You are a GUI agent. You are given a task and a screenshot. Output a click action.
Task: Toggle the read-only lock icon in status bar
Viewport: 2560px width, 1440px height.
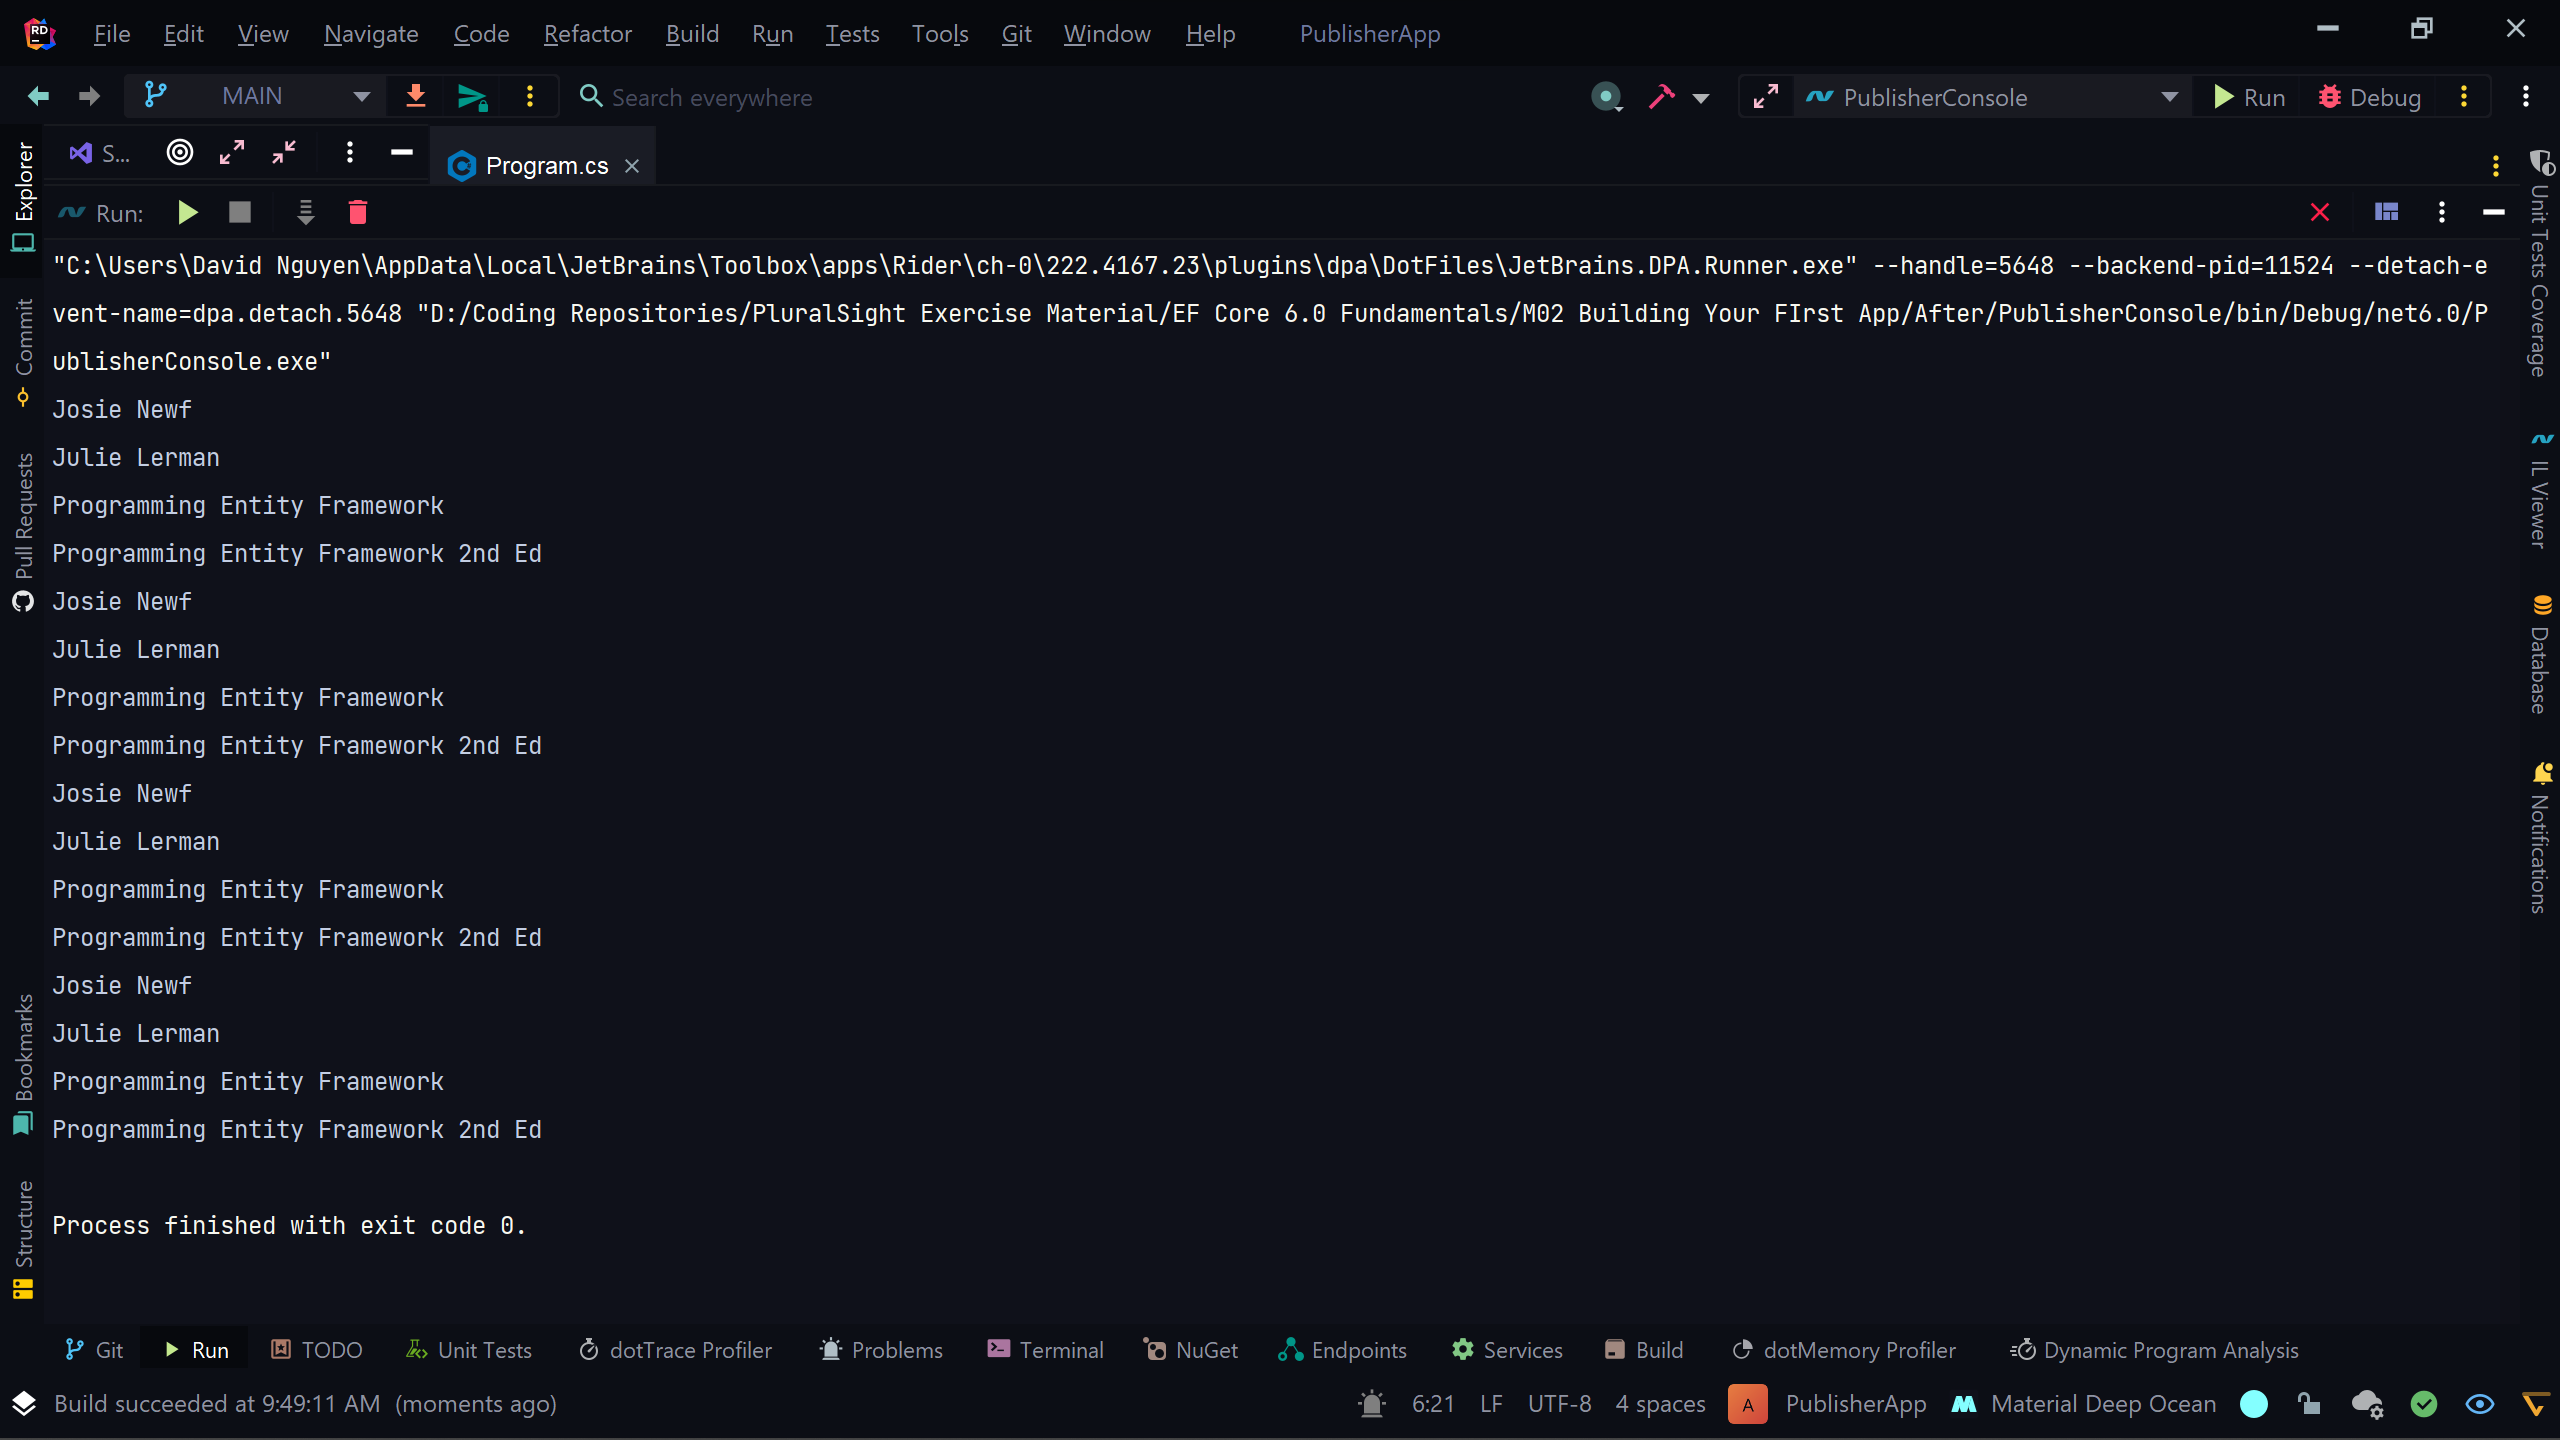[2309, 1404]
